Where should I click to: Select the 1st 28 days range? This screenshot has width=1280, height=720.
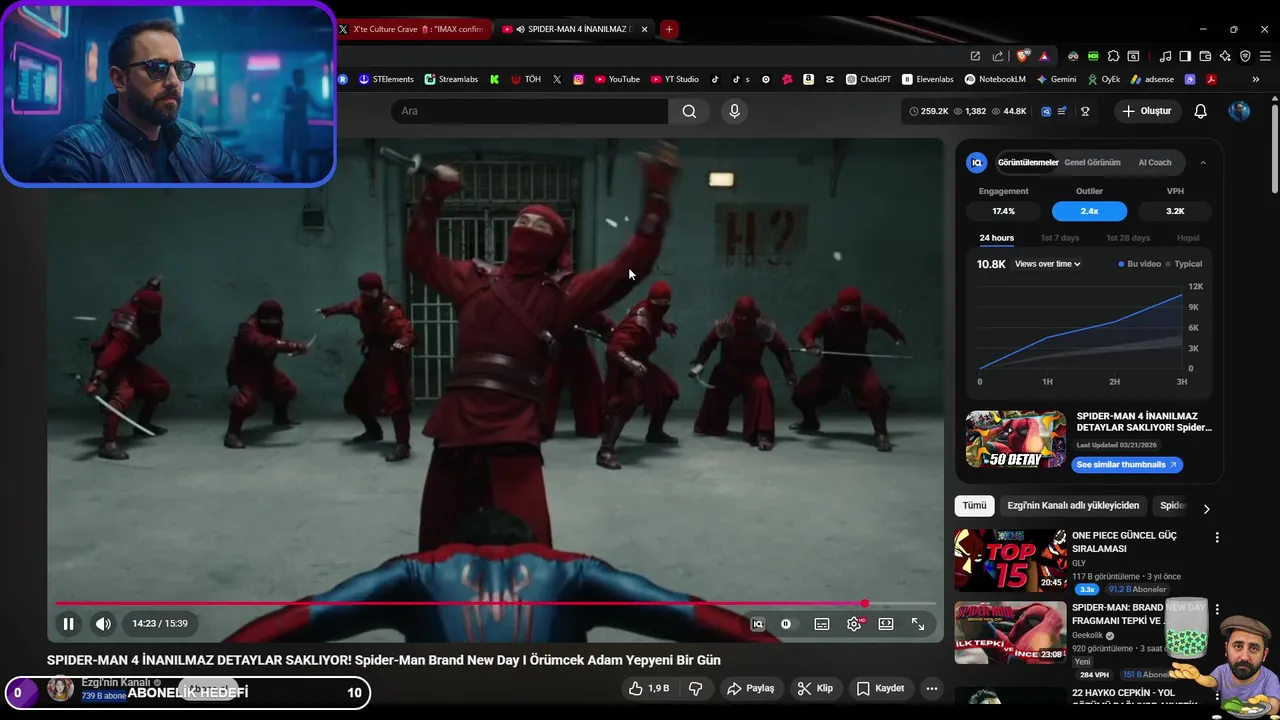1128,238
